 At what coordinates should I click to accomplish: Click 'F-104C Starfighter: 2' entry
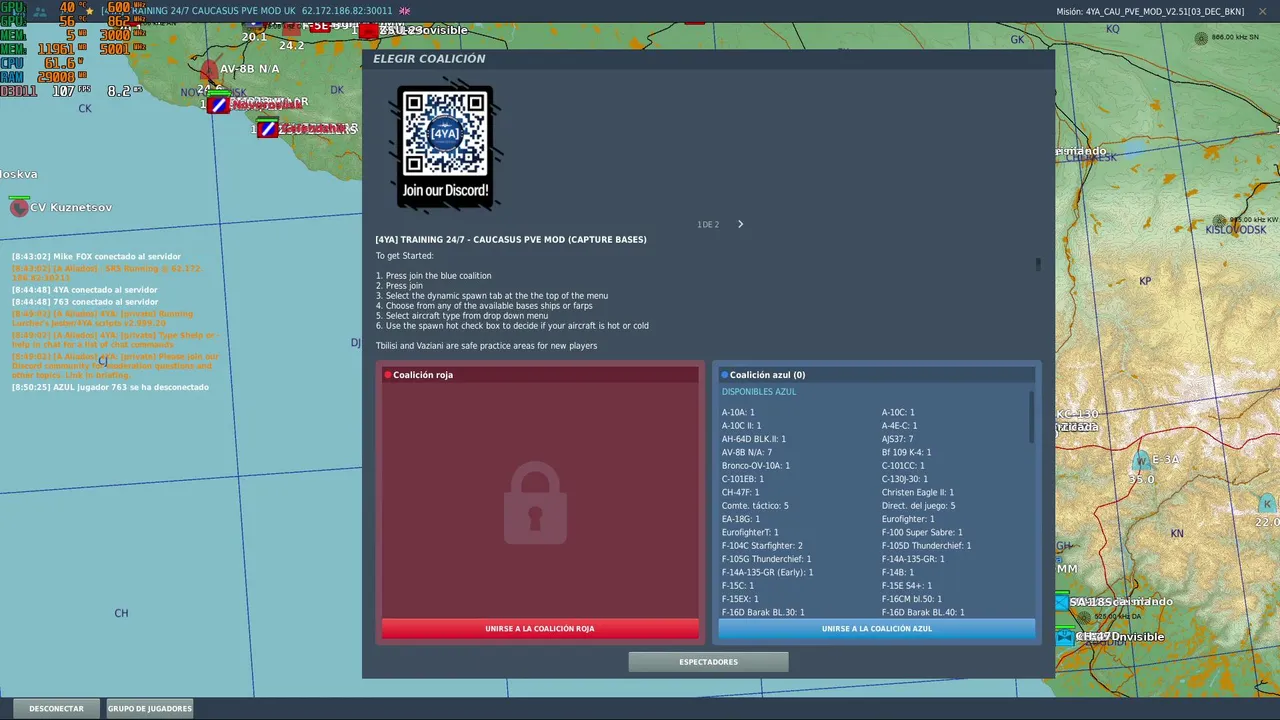click(x=762, y=546)
